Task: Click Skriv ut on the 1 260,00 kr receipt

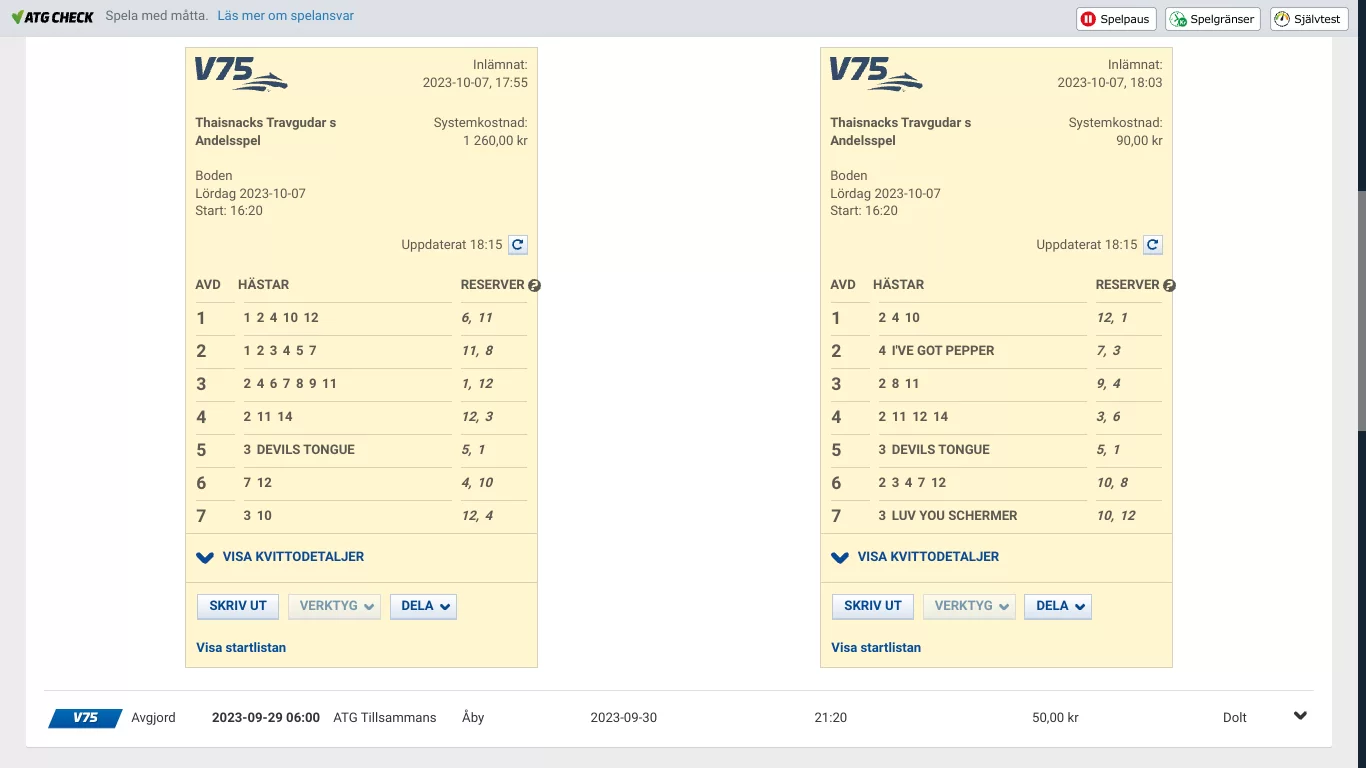Action: 238,606
